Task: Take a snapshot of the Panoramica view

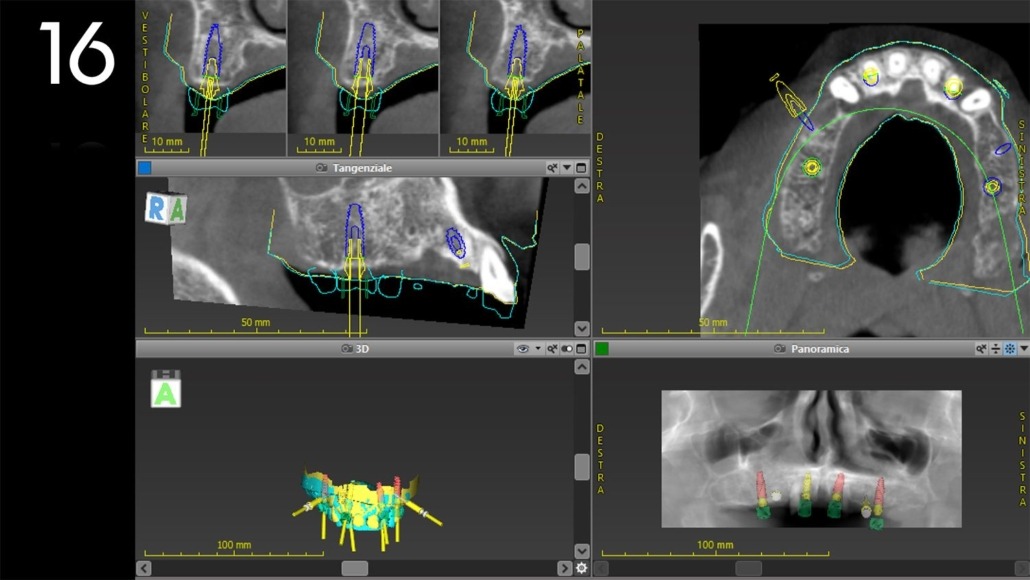Action: tap(779, 349)
